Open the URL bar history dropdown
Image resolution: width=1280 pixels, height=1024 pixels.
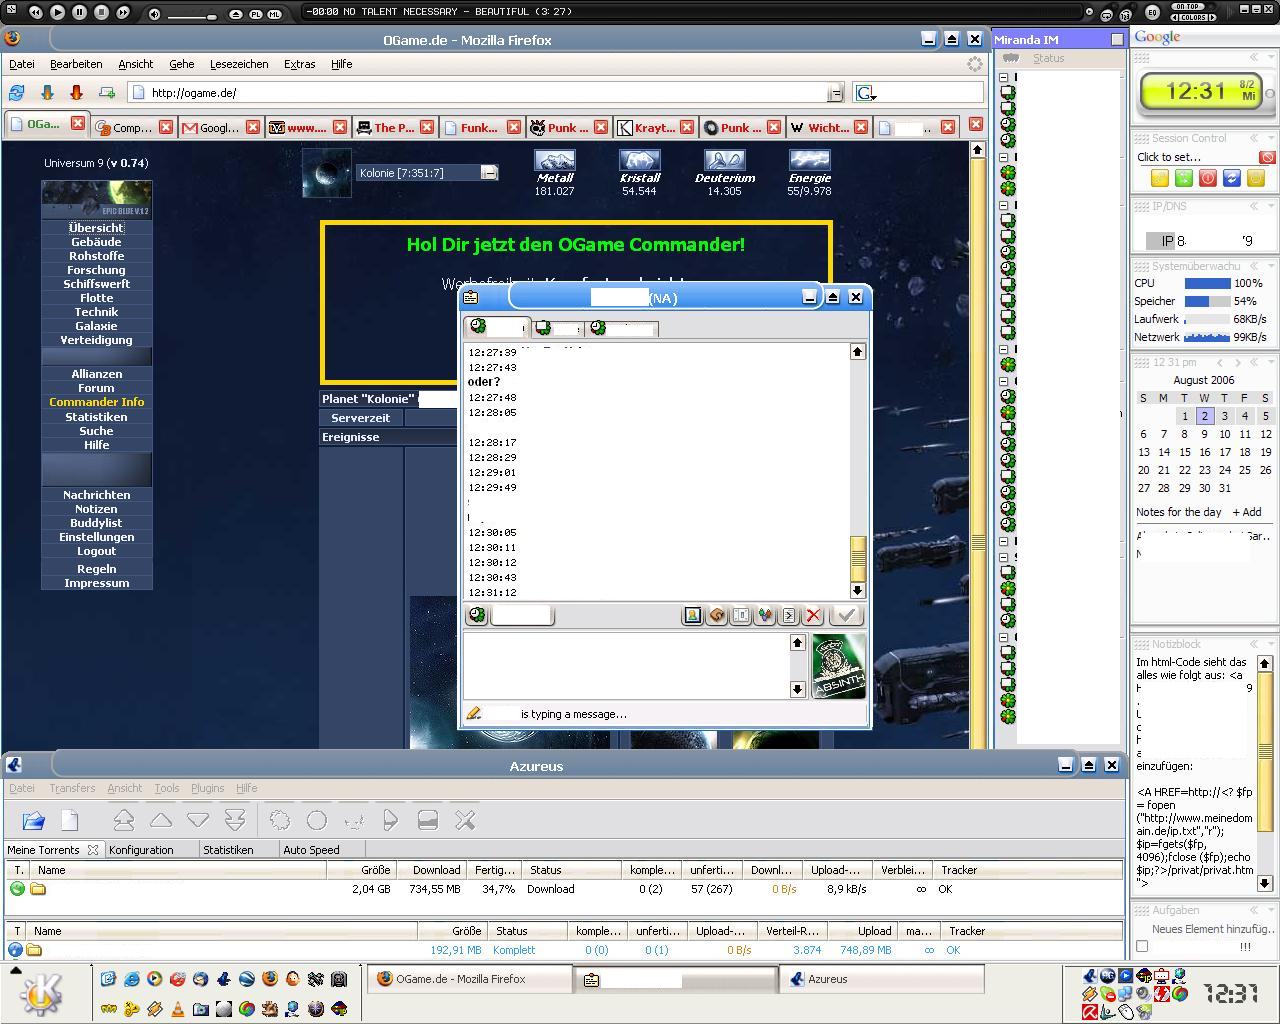(835, 93)
